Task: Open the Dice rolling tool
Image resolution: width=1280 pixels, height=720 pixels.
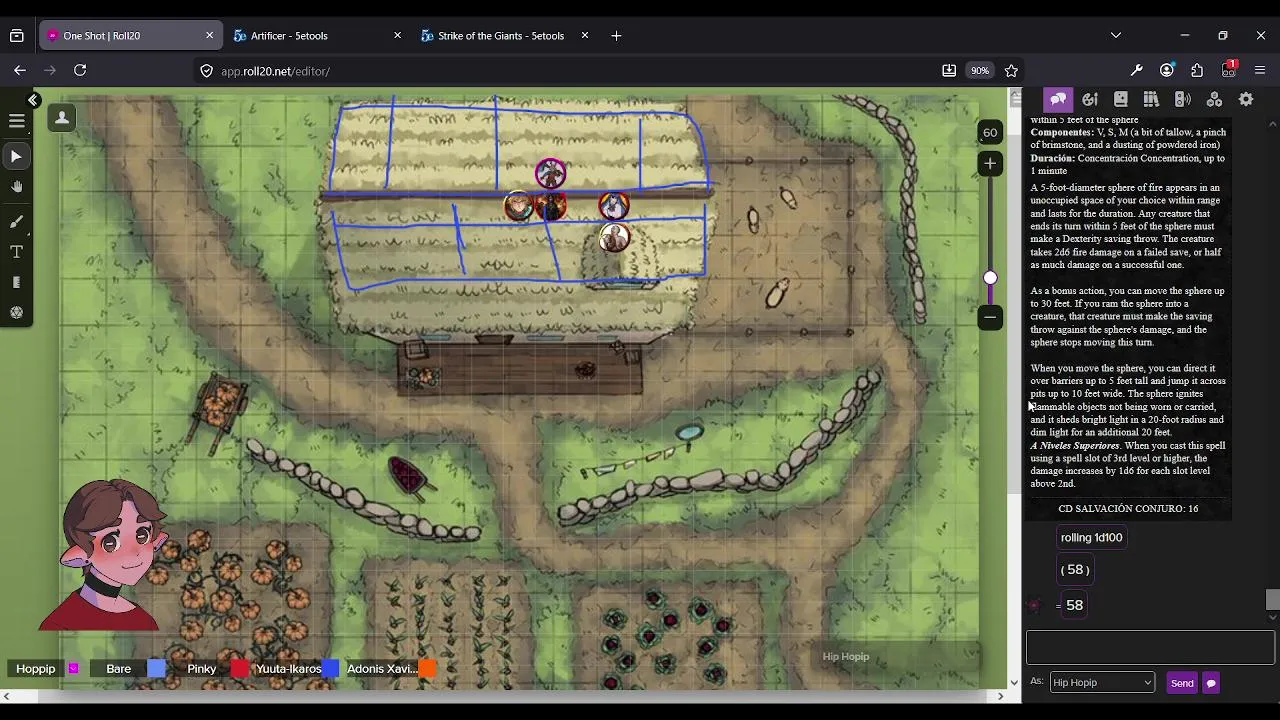Action: 17,313
